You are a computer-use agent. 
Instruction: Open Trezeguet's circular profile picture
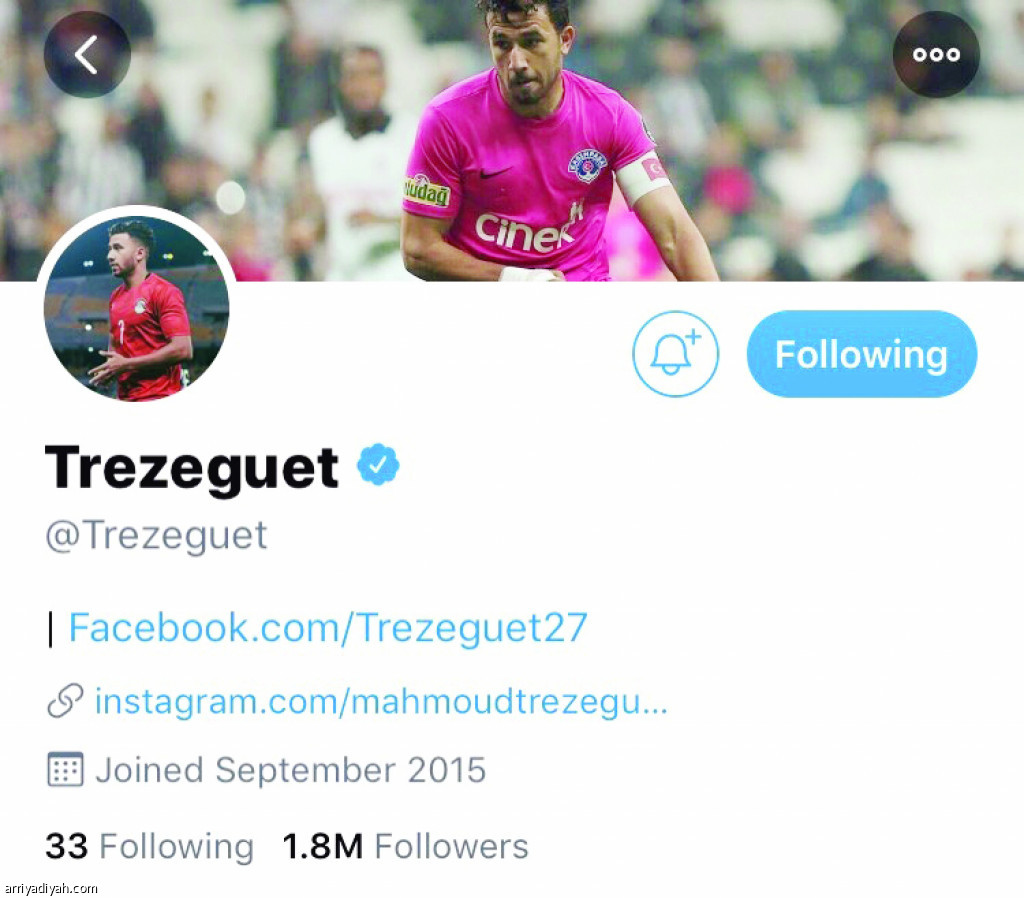pyautogui.click(x=136, y=306)
